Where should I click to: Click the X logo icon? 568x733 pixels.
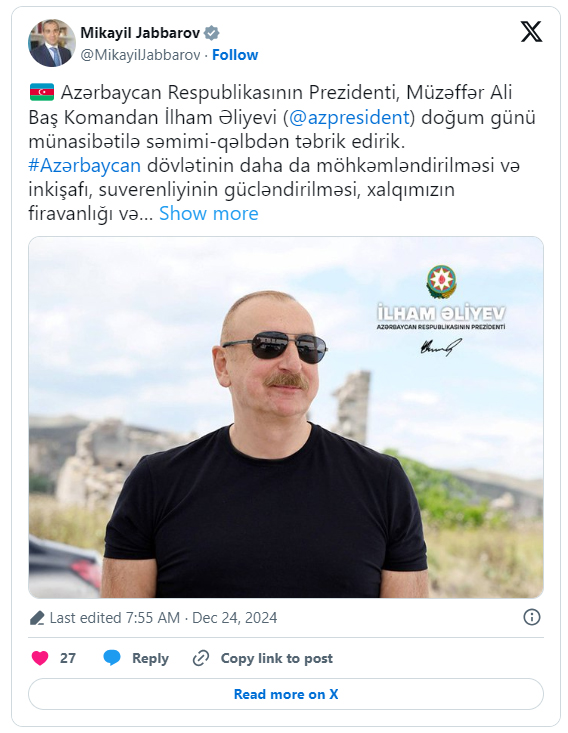[x=531, y=32]
